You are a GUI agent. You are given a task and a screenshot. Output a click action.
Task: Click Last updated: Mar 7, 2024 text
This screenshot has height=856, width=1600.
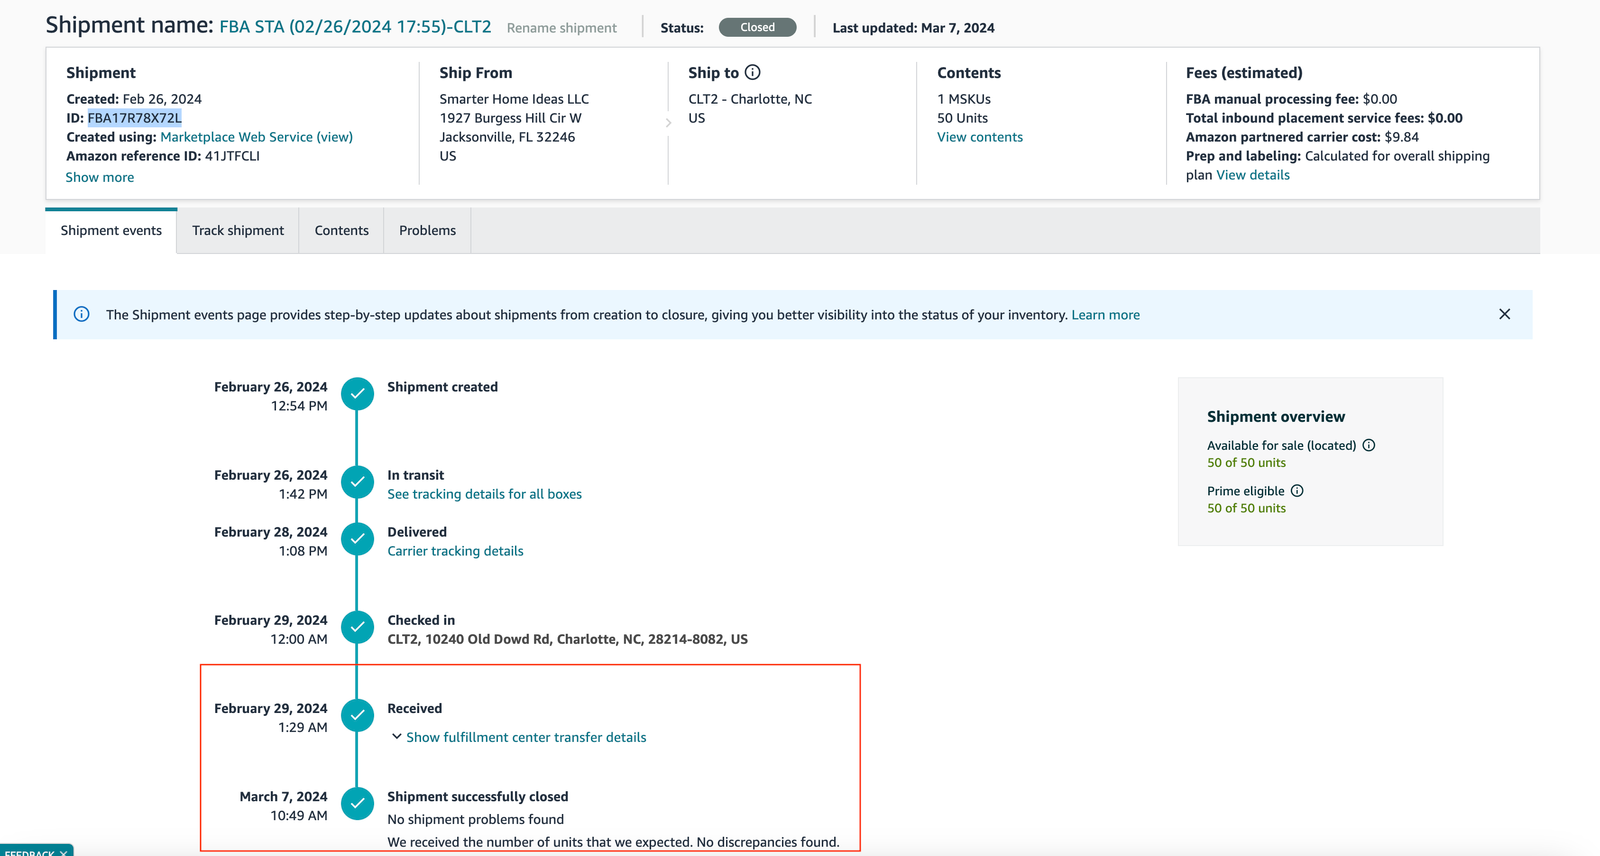913,28
